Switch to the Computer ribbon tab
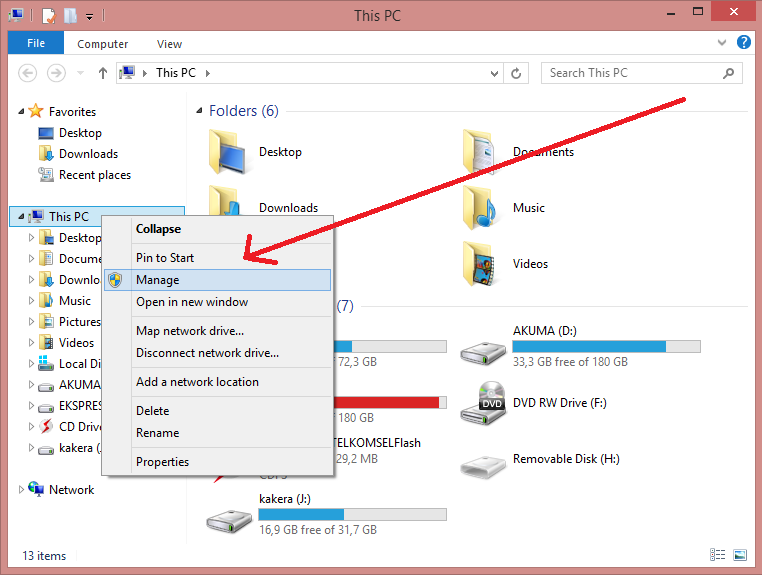The height and width of the screenshot is (575, 762). (103, 44)
